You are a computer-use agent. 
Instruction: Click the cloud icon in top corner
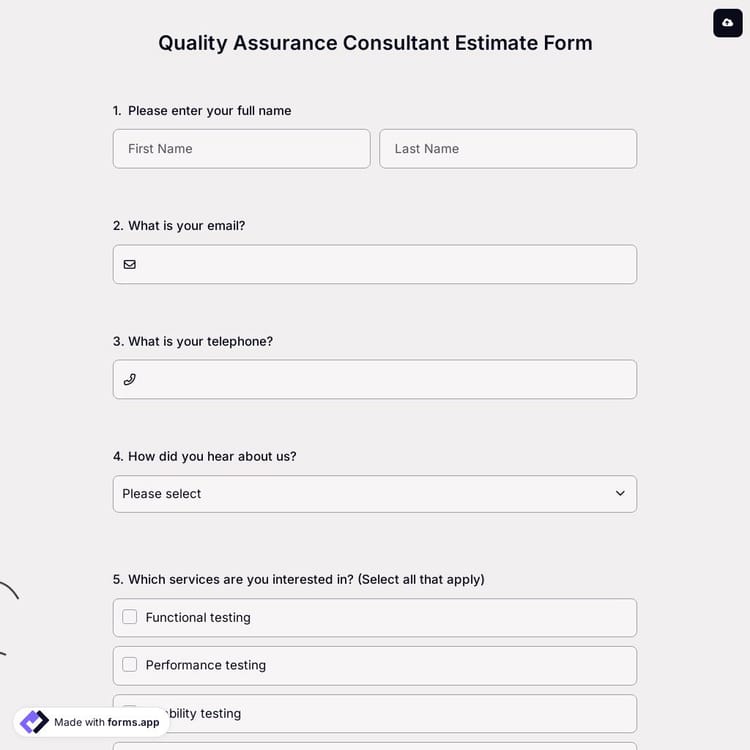tap(727, 22)
